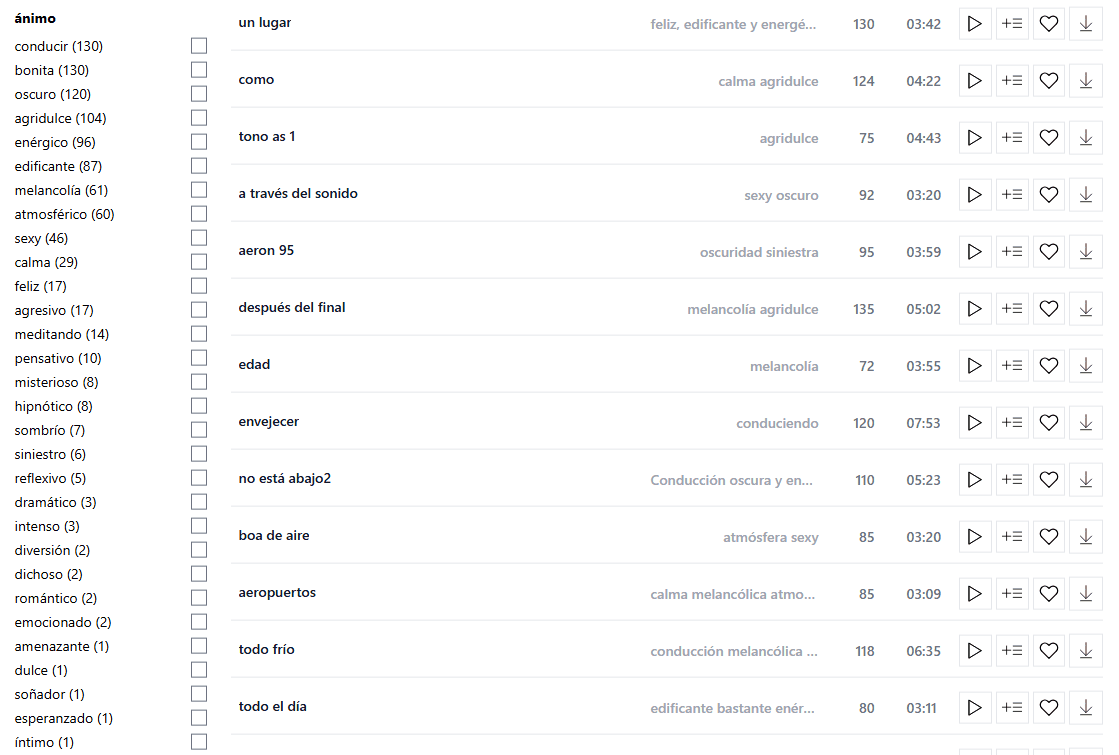Viewport: 1119px width, 755px height.
Task: Enable the 'agridulce (104)' mood checkbox
Action: point(199,118)
